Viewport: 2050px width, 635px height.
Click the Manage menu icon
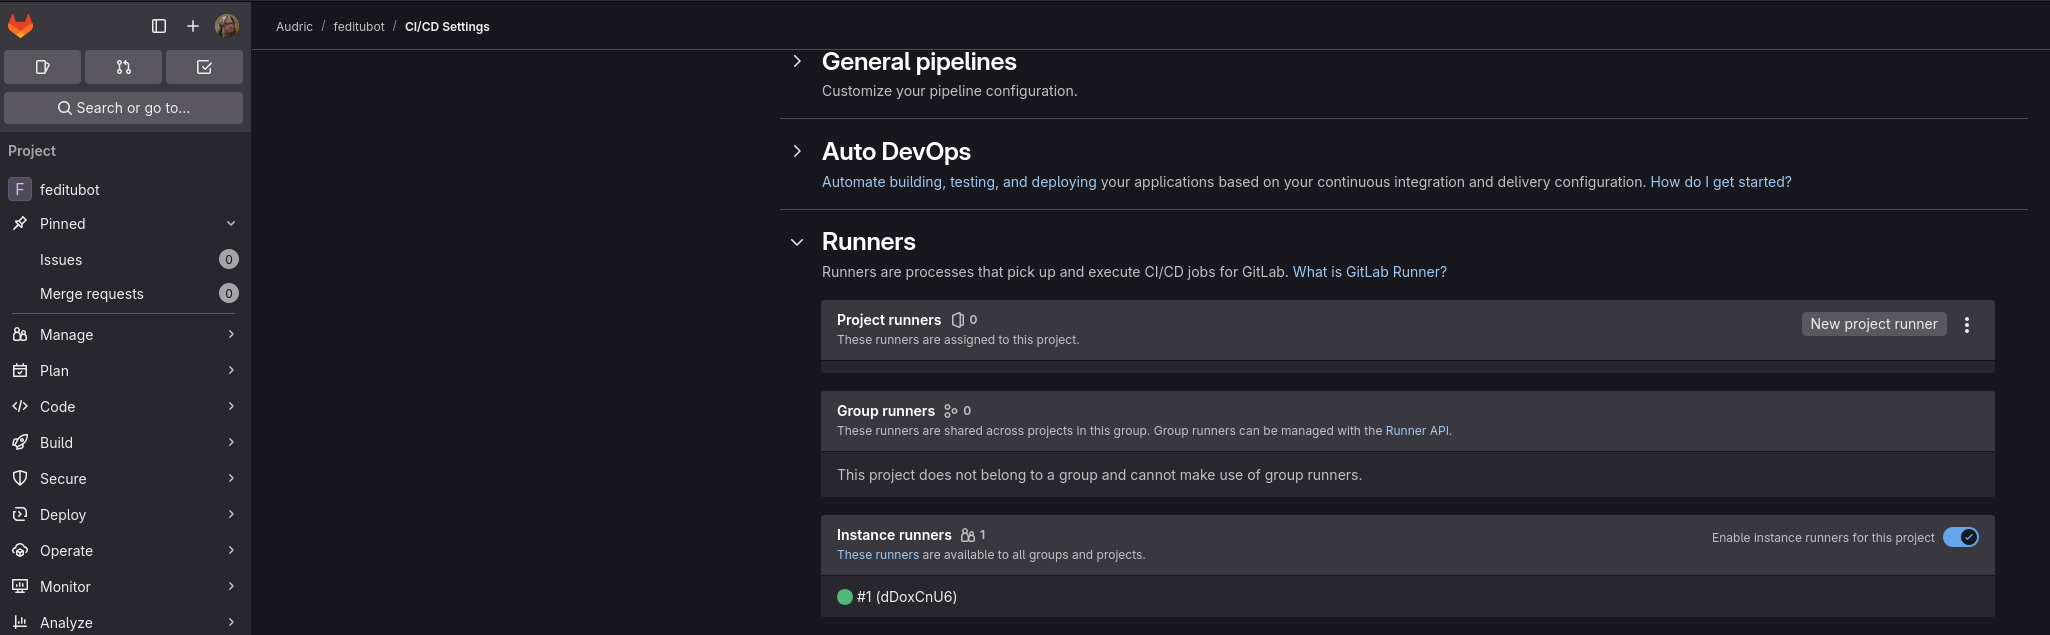pos(20,335)
